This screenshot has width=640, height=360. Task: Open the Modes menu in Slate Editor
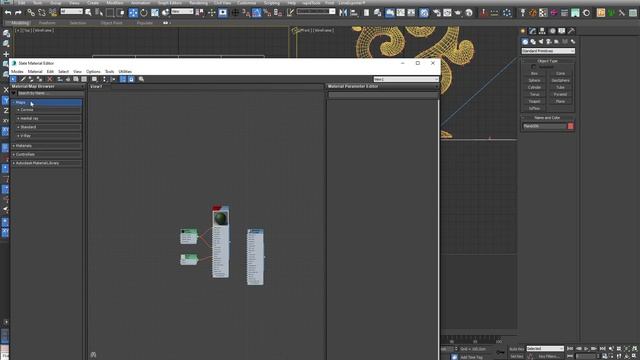click(17, 71)
